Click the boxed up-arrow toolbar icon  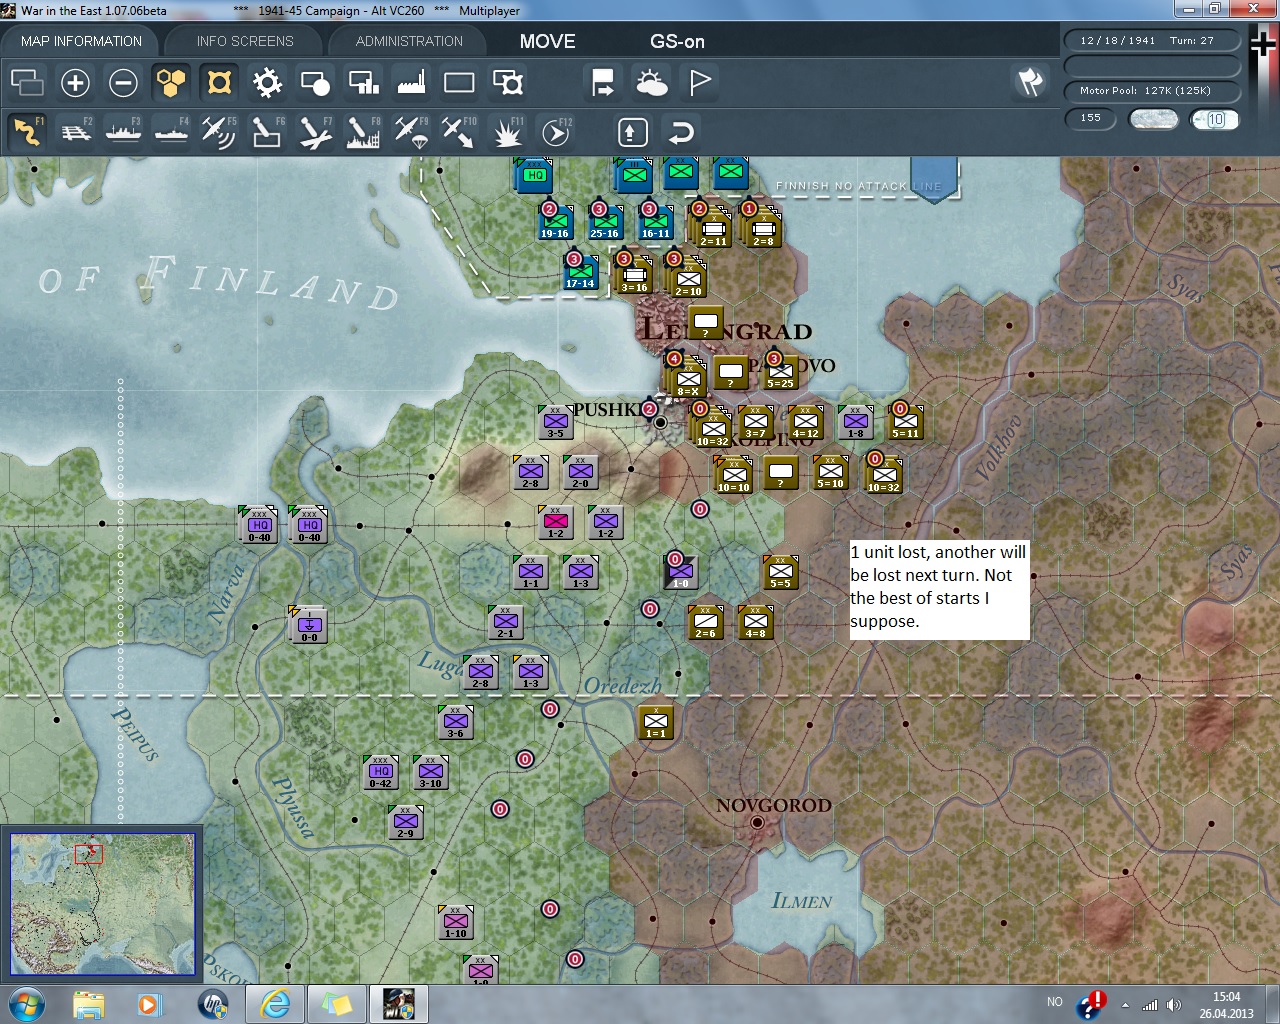tap(632, 132)
